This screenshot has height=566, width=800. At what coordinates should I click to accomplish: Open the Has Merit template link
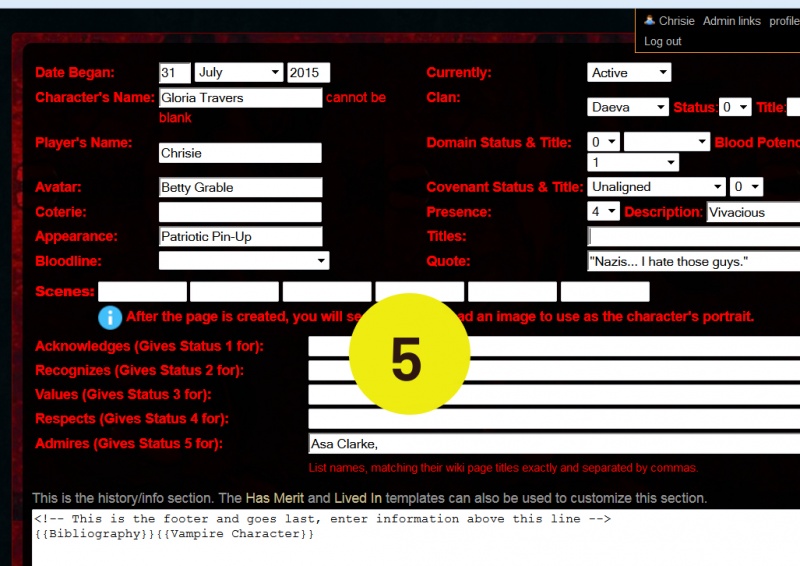click(274, 498)
